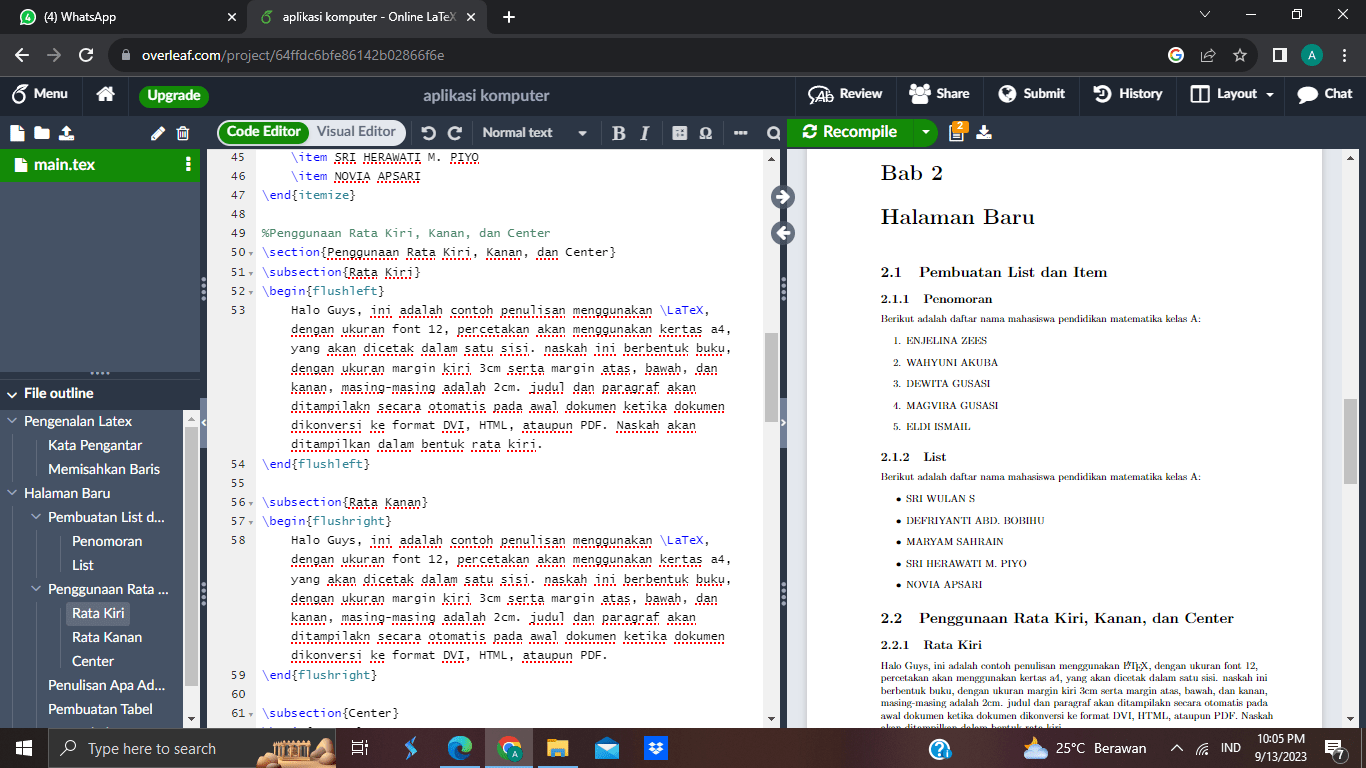
Task: Create a new file in the project
Action: click(17, 133)
